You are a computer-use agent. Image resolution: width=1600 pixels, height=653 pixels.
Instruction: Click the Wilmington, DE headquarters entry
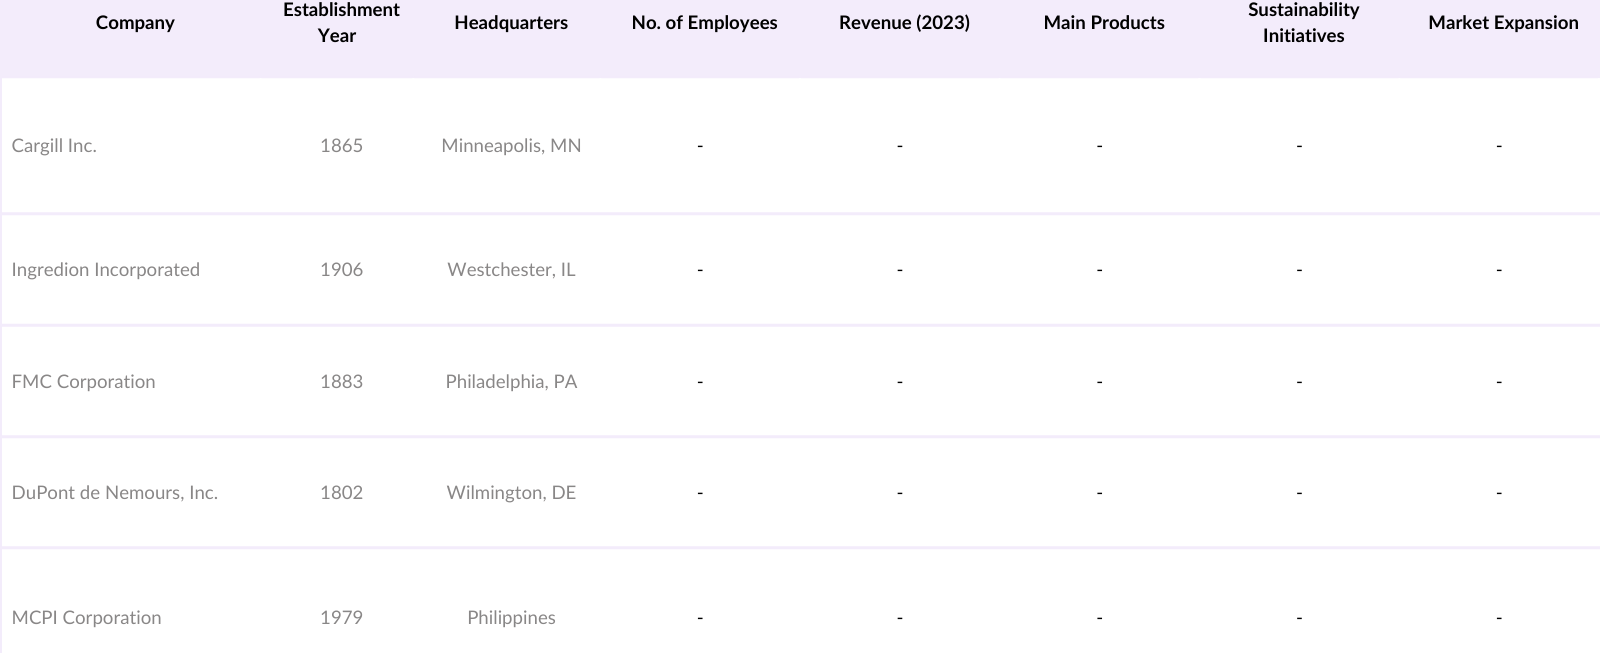tap(511, 493)
